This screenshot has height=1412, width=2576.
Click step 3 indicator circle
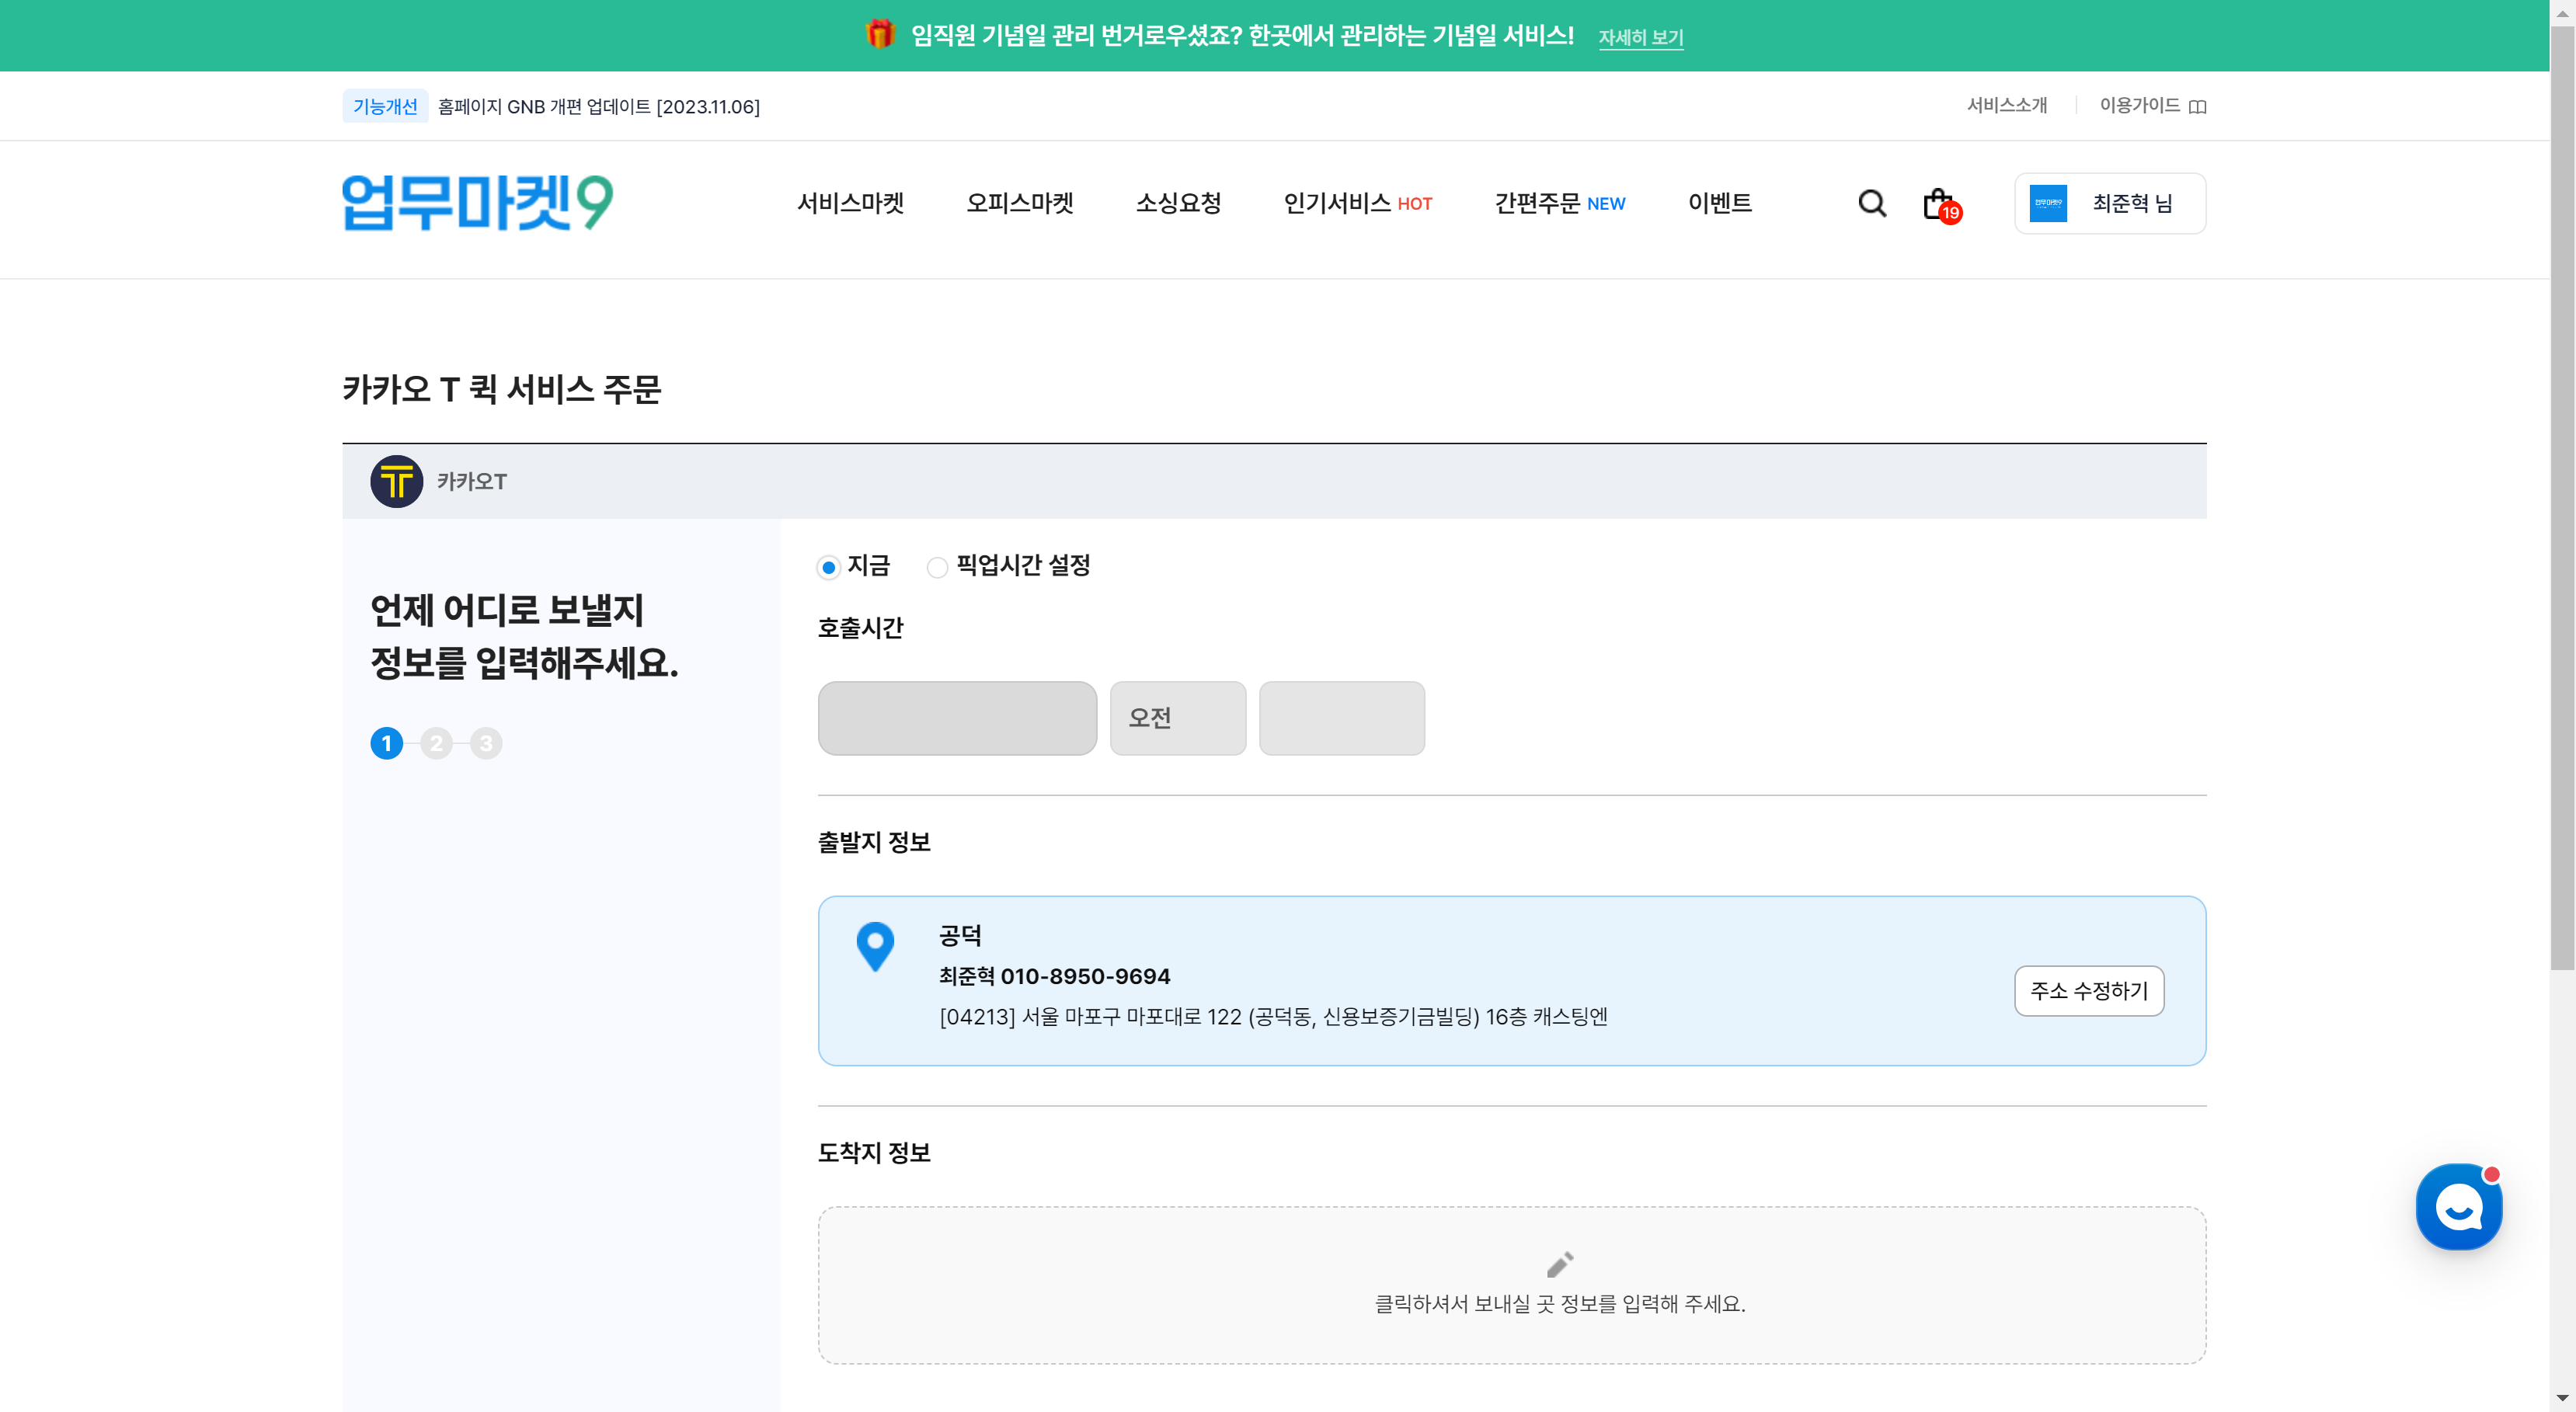point(486,743)
